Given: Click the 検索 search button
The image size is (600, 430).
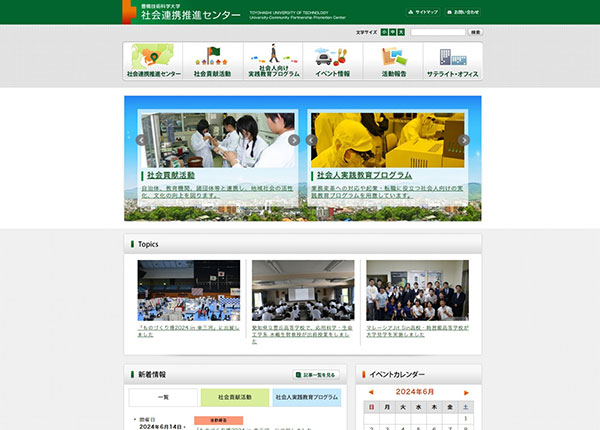Looking at the screenshot, I should point(475,32).
